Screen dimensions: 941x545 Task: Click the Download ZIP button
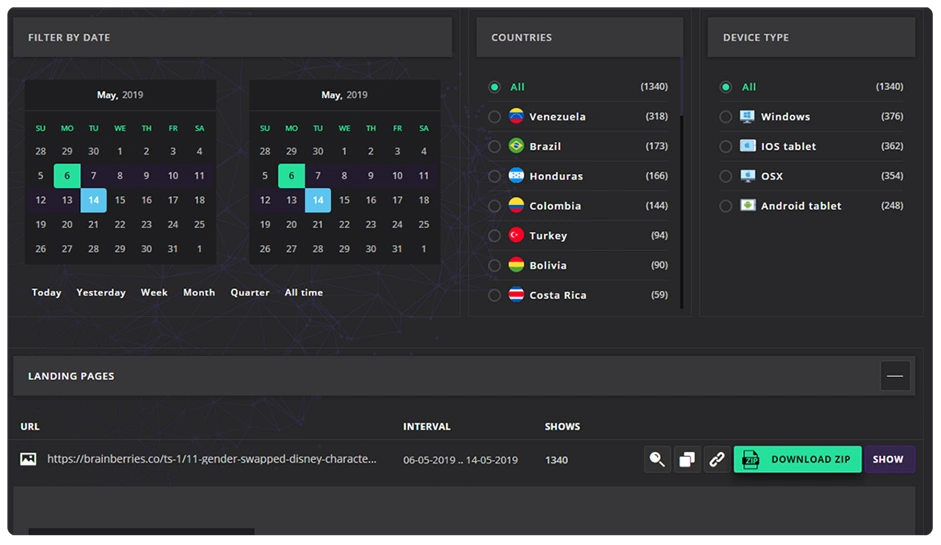point(797,460)
